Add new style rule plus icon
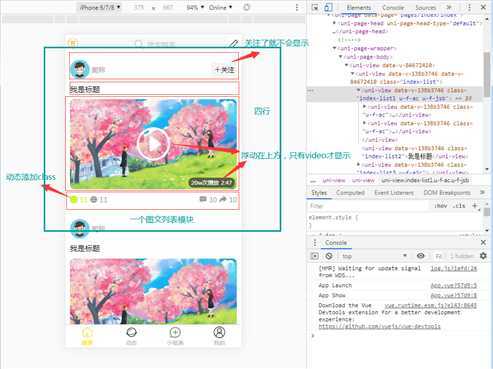This screenshot has height=369, width=493. coord(475,206)
